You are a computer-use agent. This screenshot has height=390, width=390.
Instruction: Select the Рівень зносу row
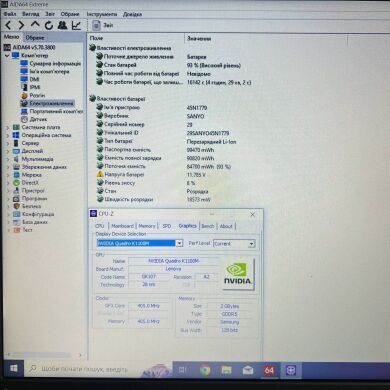(x=145, y=183)
